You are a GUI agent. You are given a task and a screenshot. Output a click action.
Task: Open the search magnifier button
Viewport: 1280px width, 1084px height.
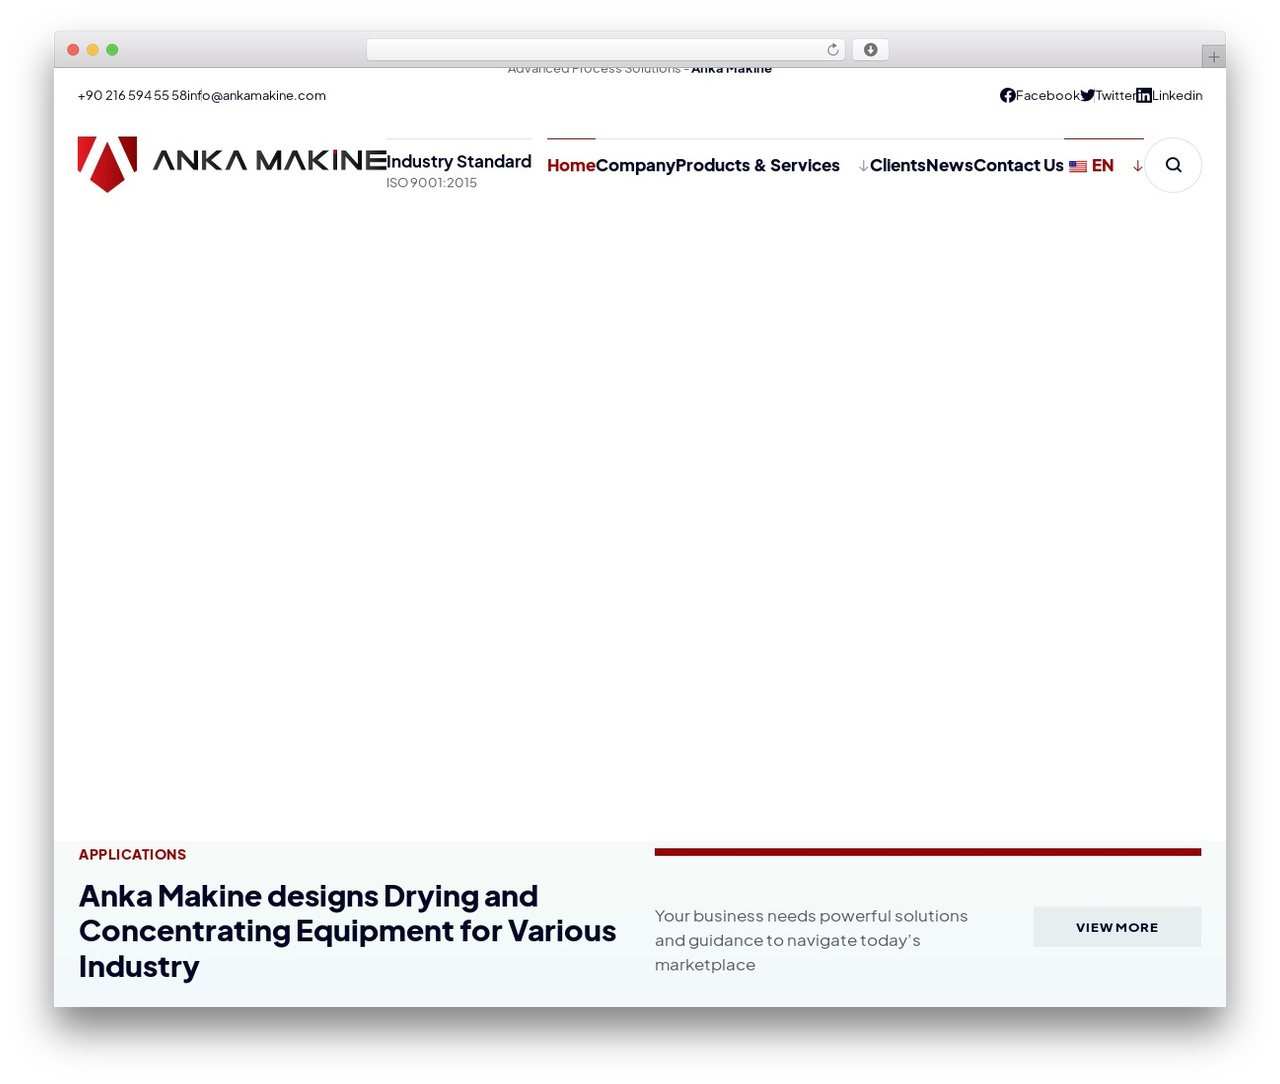coord(1173,165)
